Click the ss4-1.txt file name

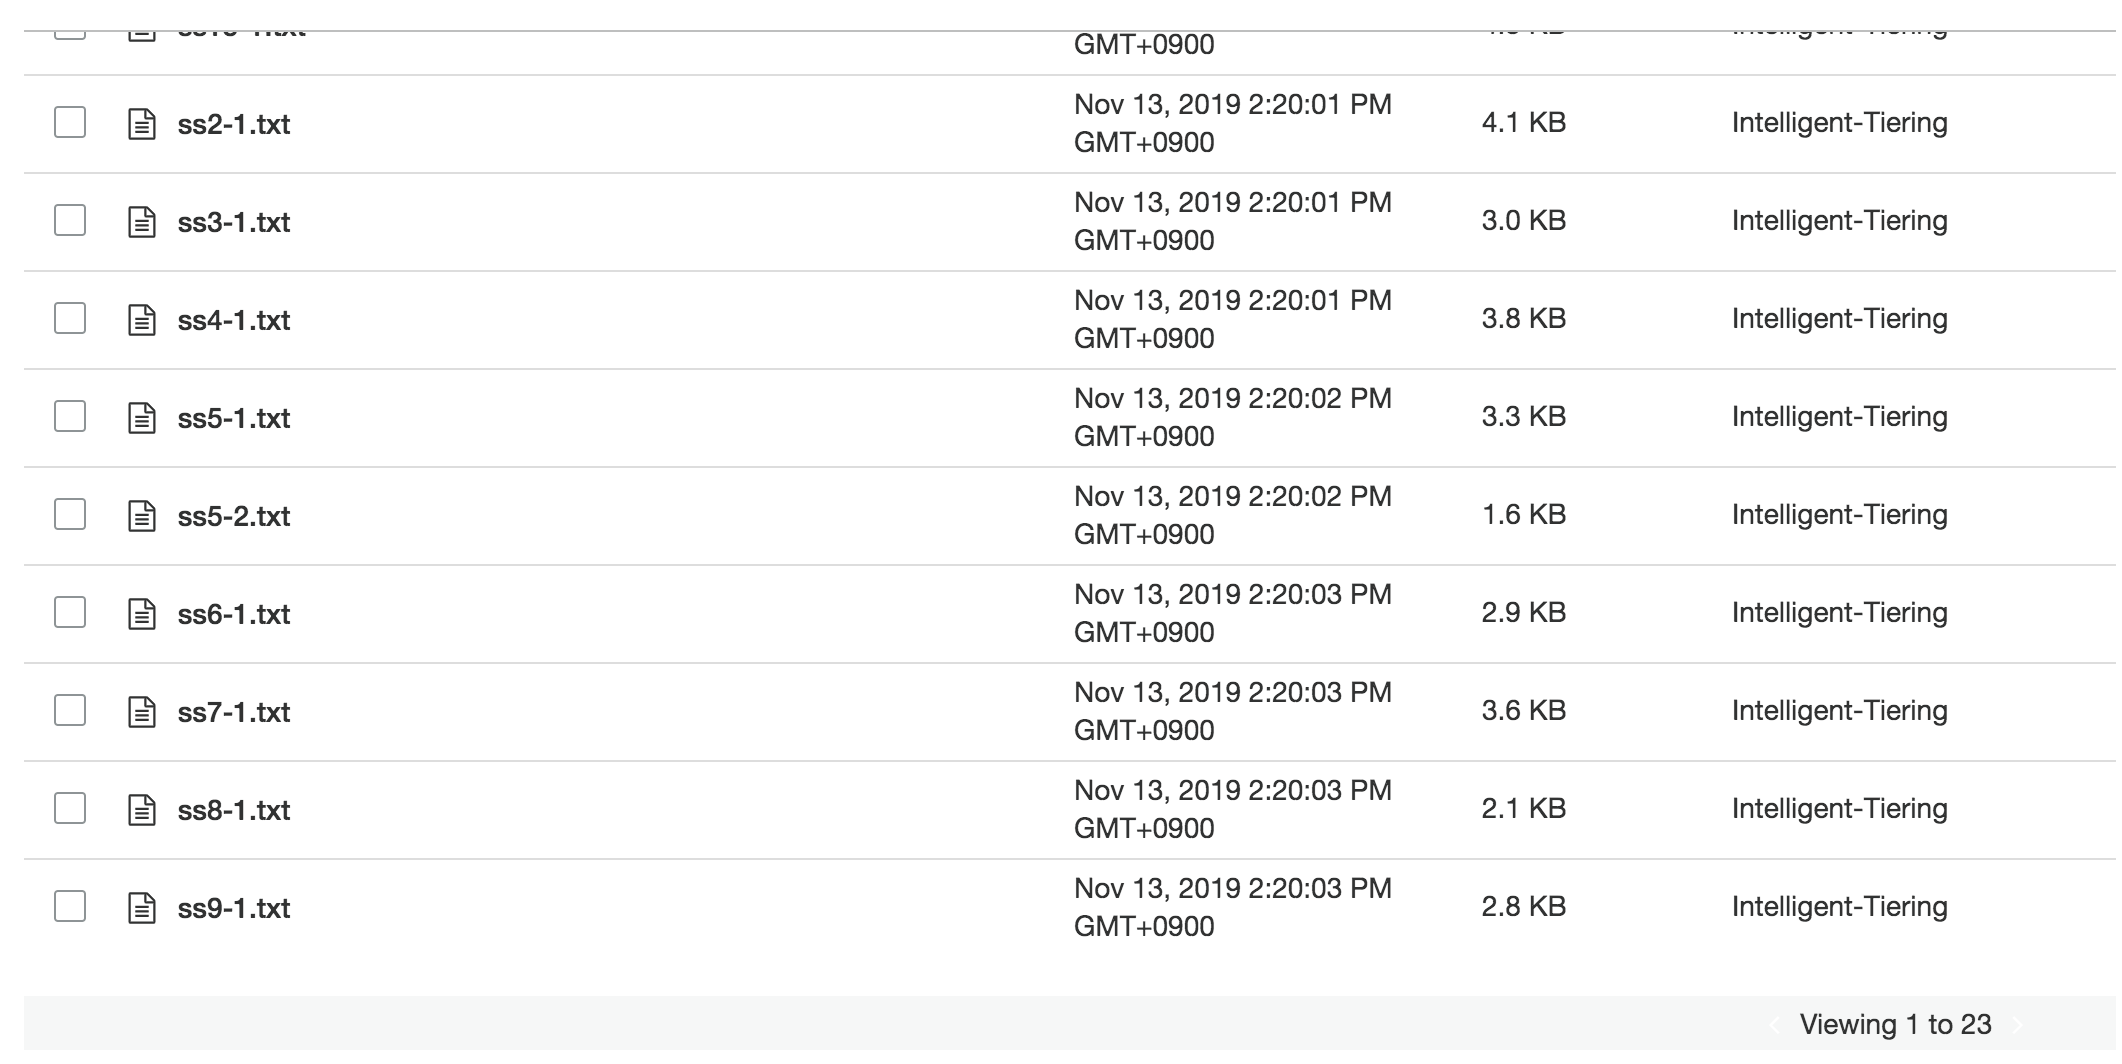pos(234,320)
